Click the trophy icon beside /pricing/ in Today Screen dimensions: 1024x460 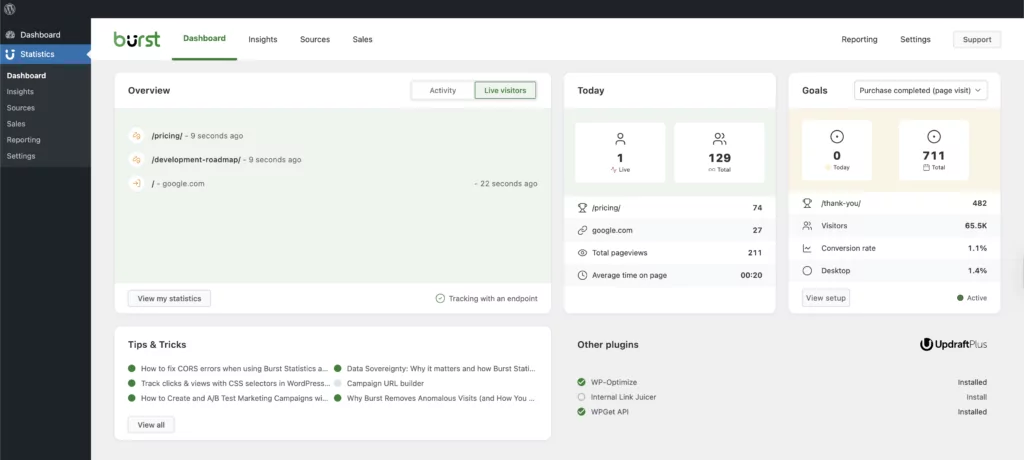click(583, 208)
